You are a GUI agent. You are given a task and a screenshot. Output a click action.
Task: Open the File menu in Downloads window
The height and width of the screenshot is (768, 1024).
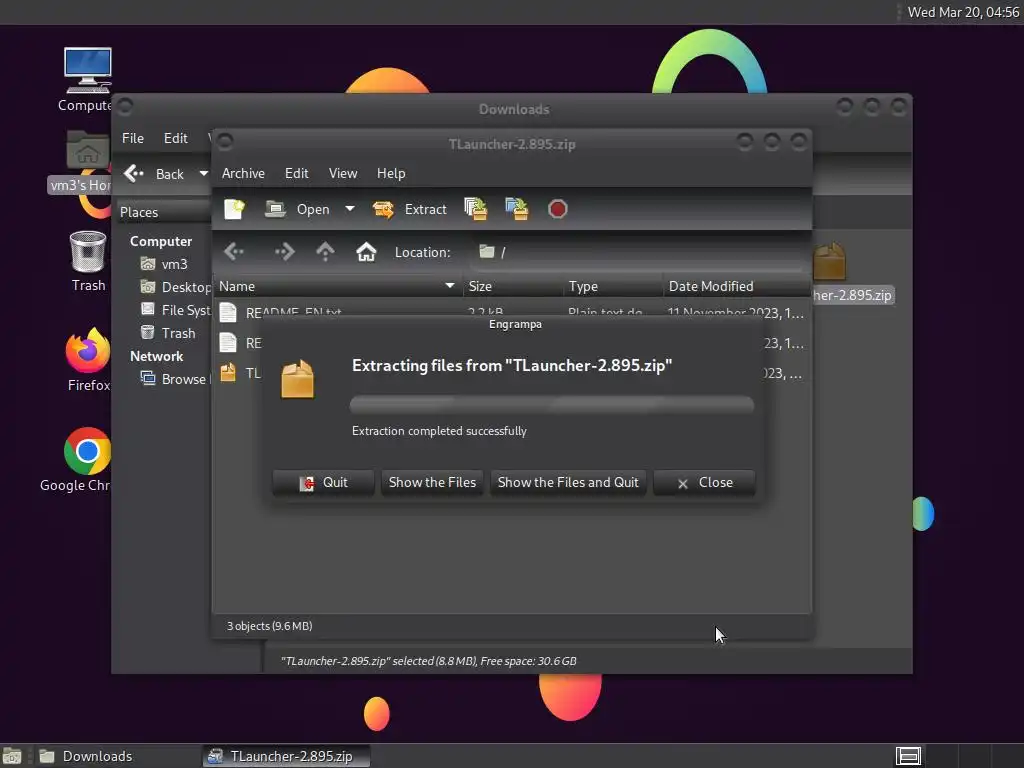pos(133,138)
